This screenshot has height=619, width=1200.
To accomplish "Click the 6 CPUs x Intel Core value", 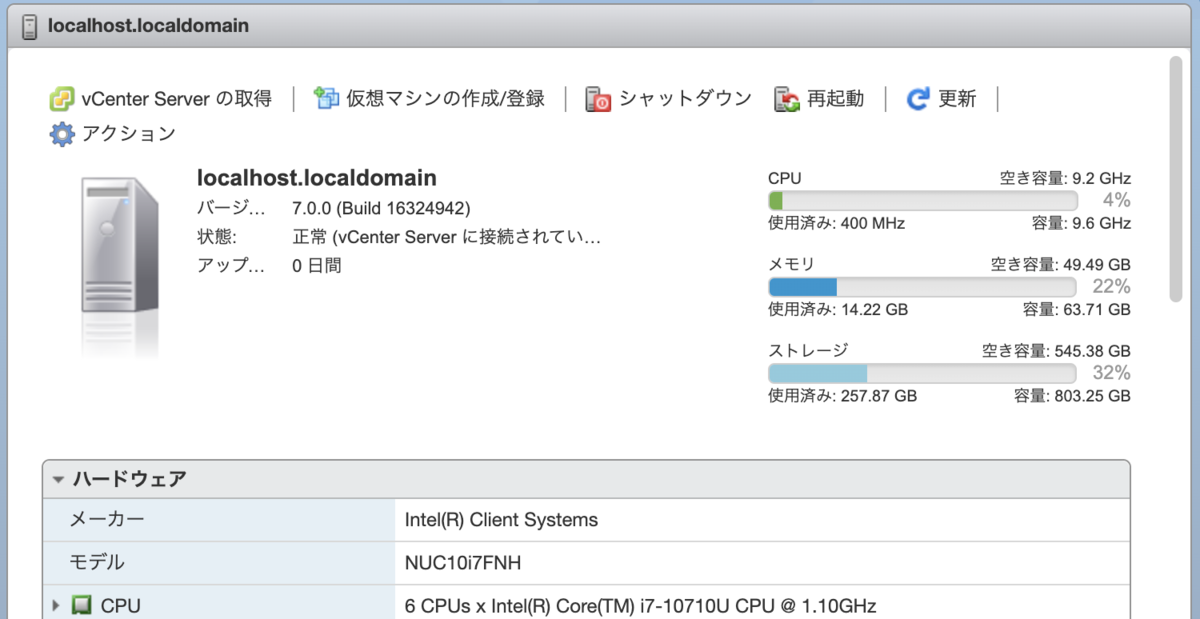I will (640, 605).
